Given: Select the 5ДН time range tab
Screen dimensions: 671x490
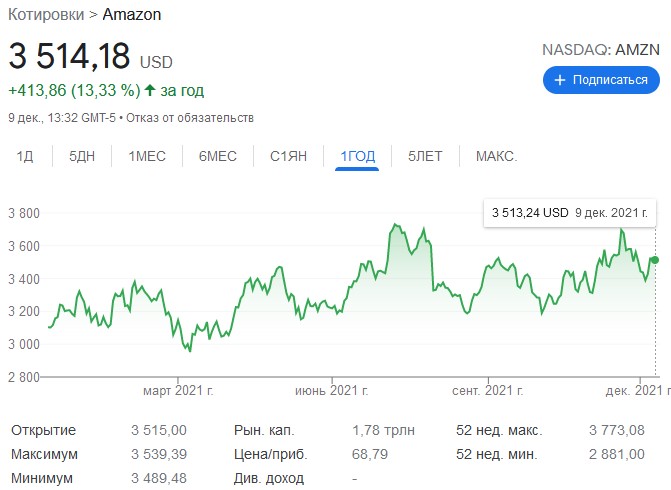Looking at the screenshot, I should [x=82, y=156].
